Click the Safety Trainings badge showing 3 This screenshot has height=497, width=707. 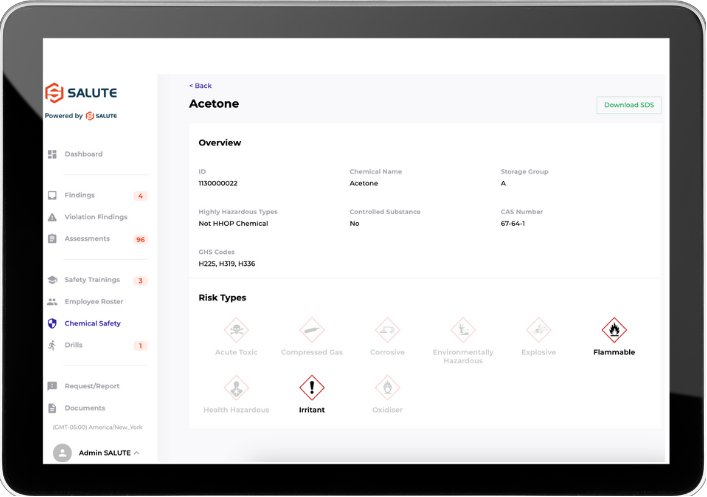tap(140, 281)
